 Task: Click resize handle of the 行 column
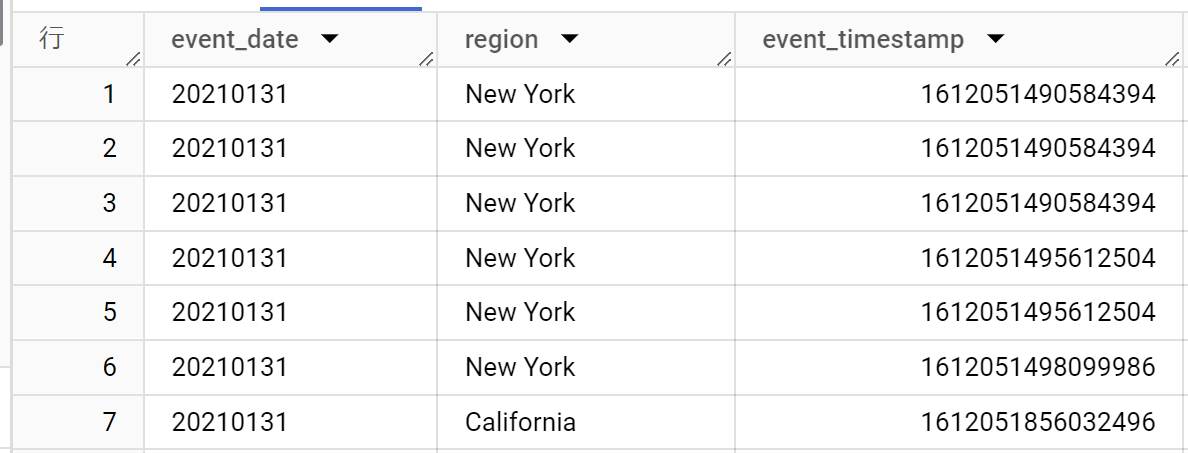pyautogui.click(x=133, y=61)
